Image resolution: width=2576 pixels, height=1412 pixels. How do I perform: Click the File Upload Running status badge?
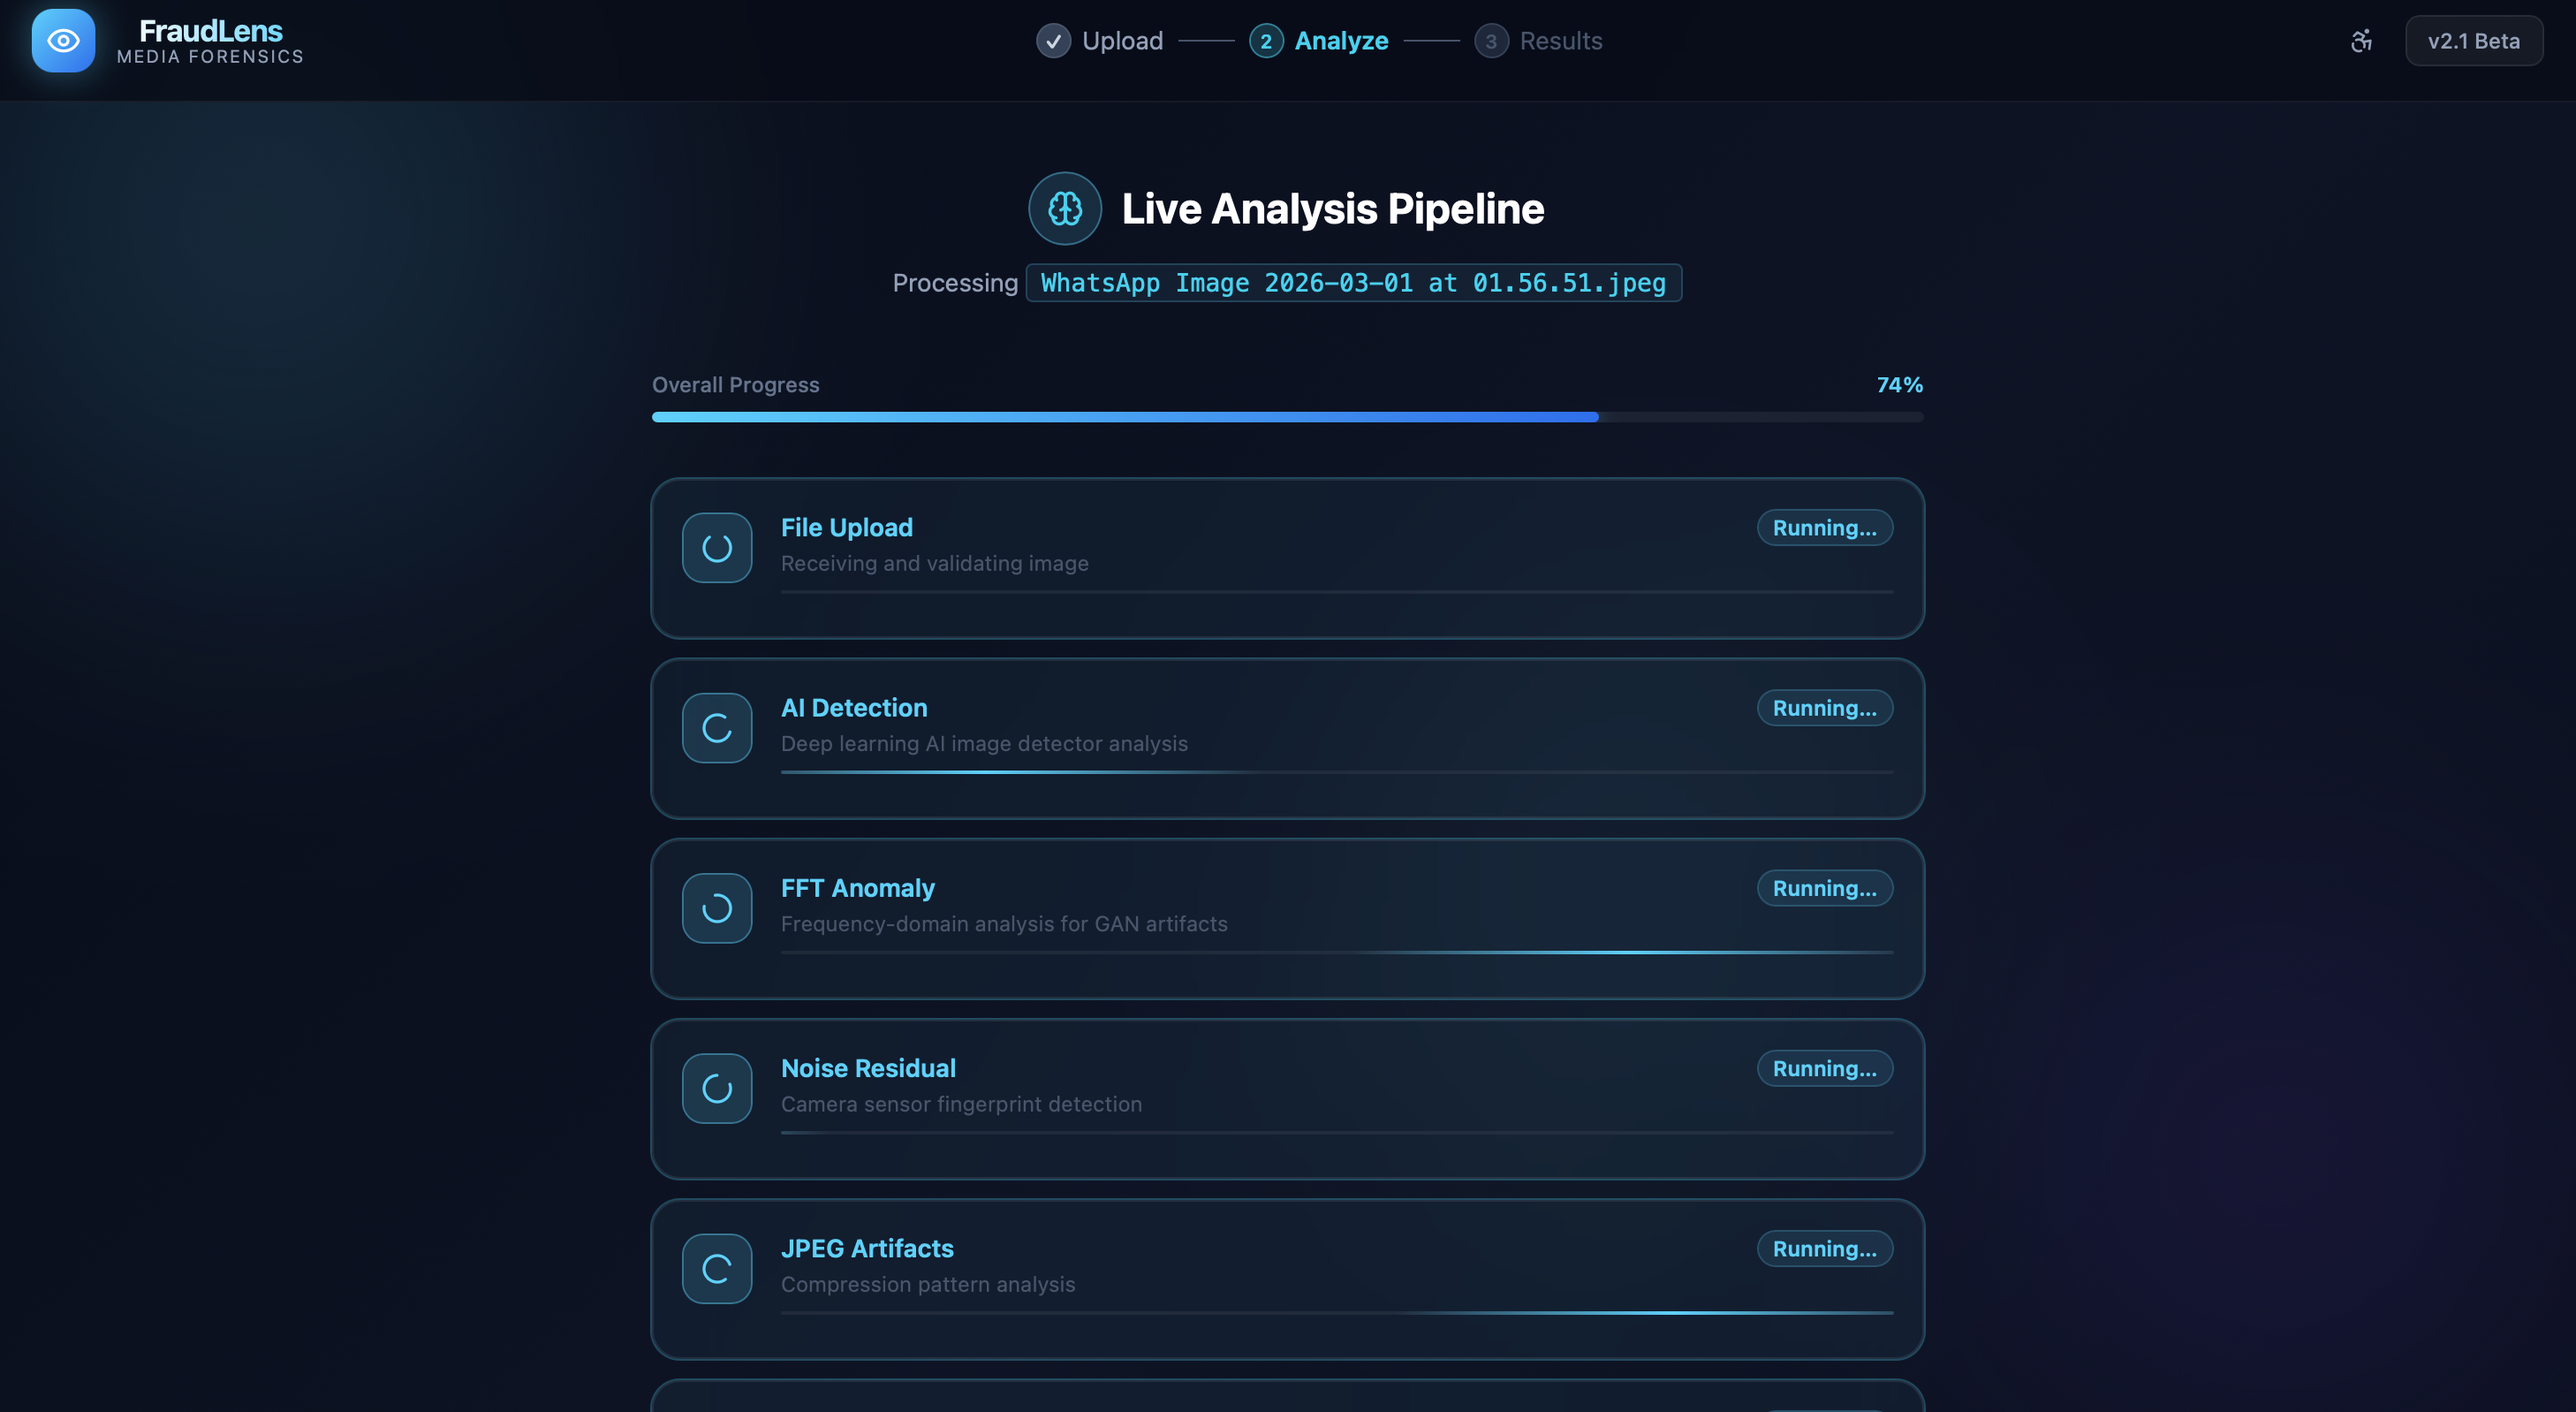(x=1824, y=528)
